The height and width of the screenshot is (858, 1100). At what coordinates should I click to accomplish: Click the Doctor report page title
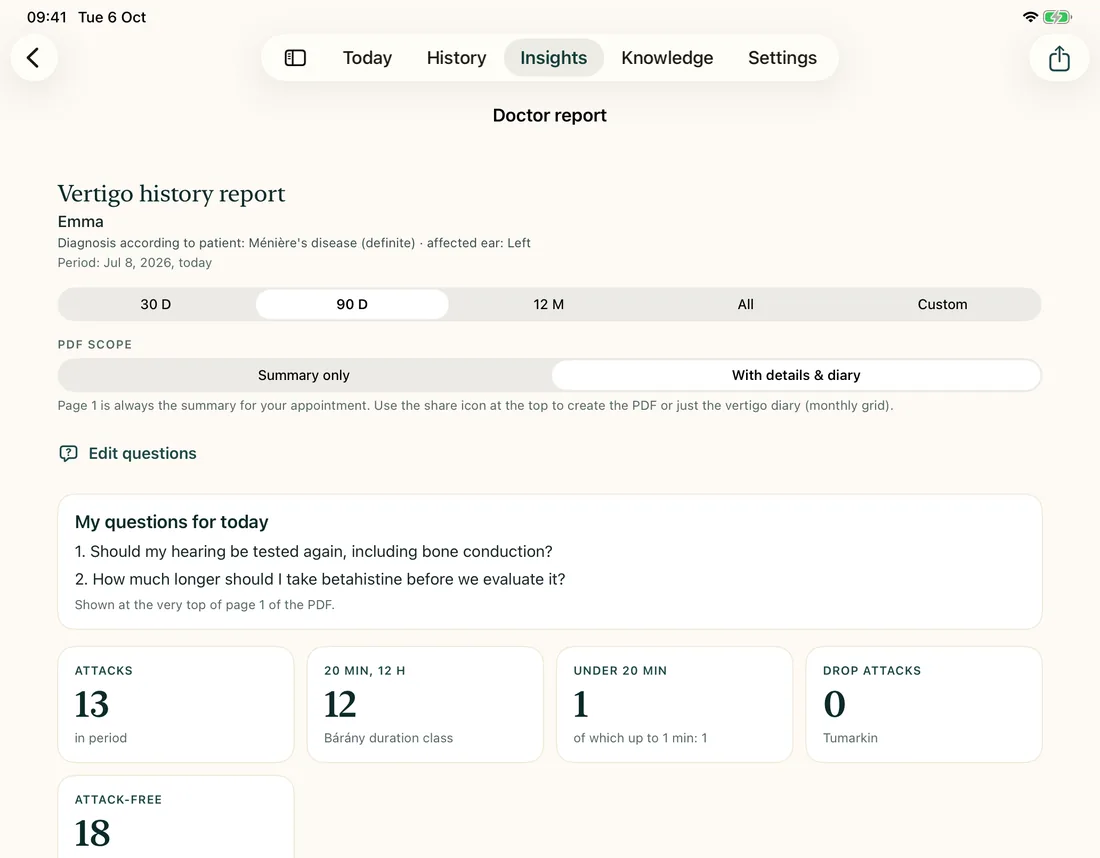click(x=549, y=115)
